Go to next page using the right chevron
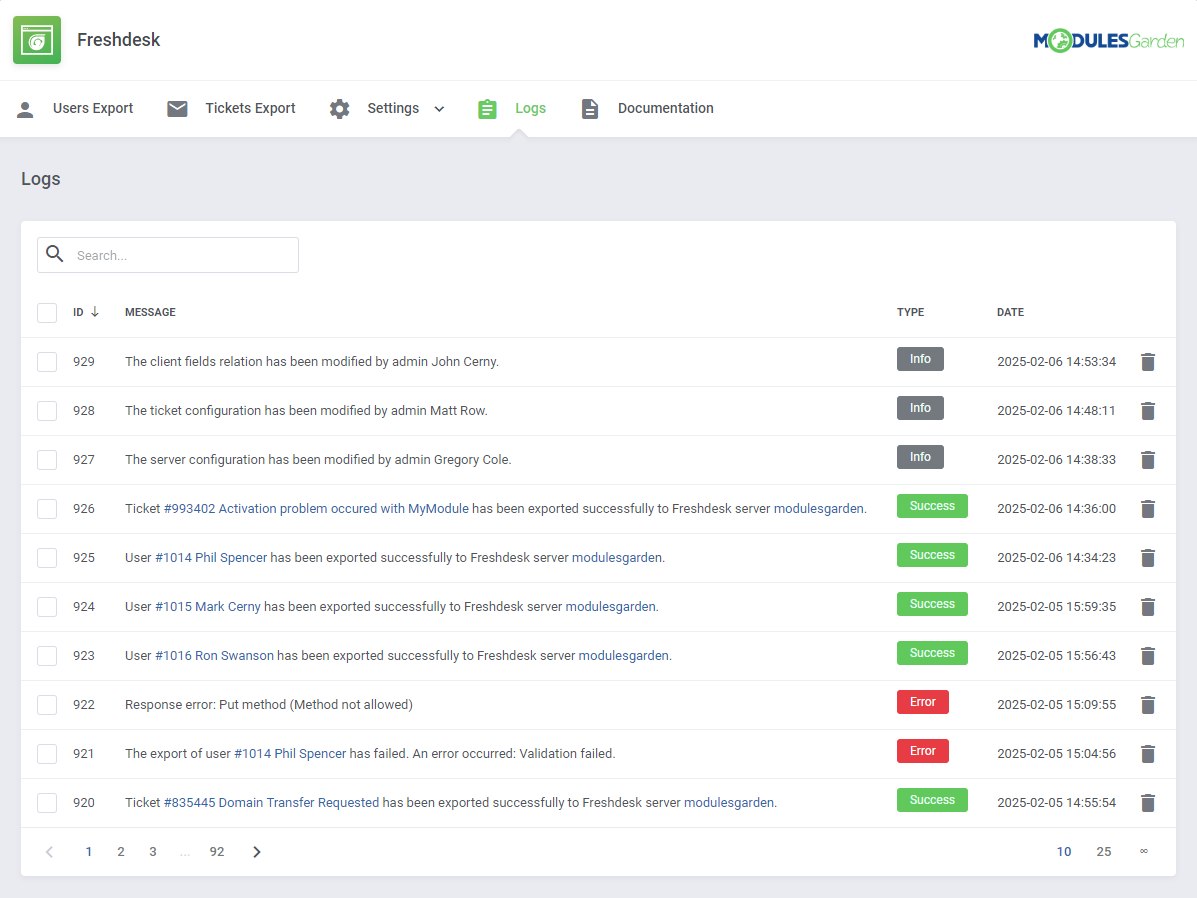 coord(256,851)
